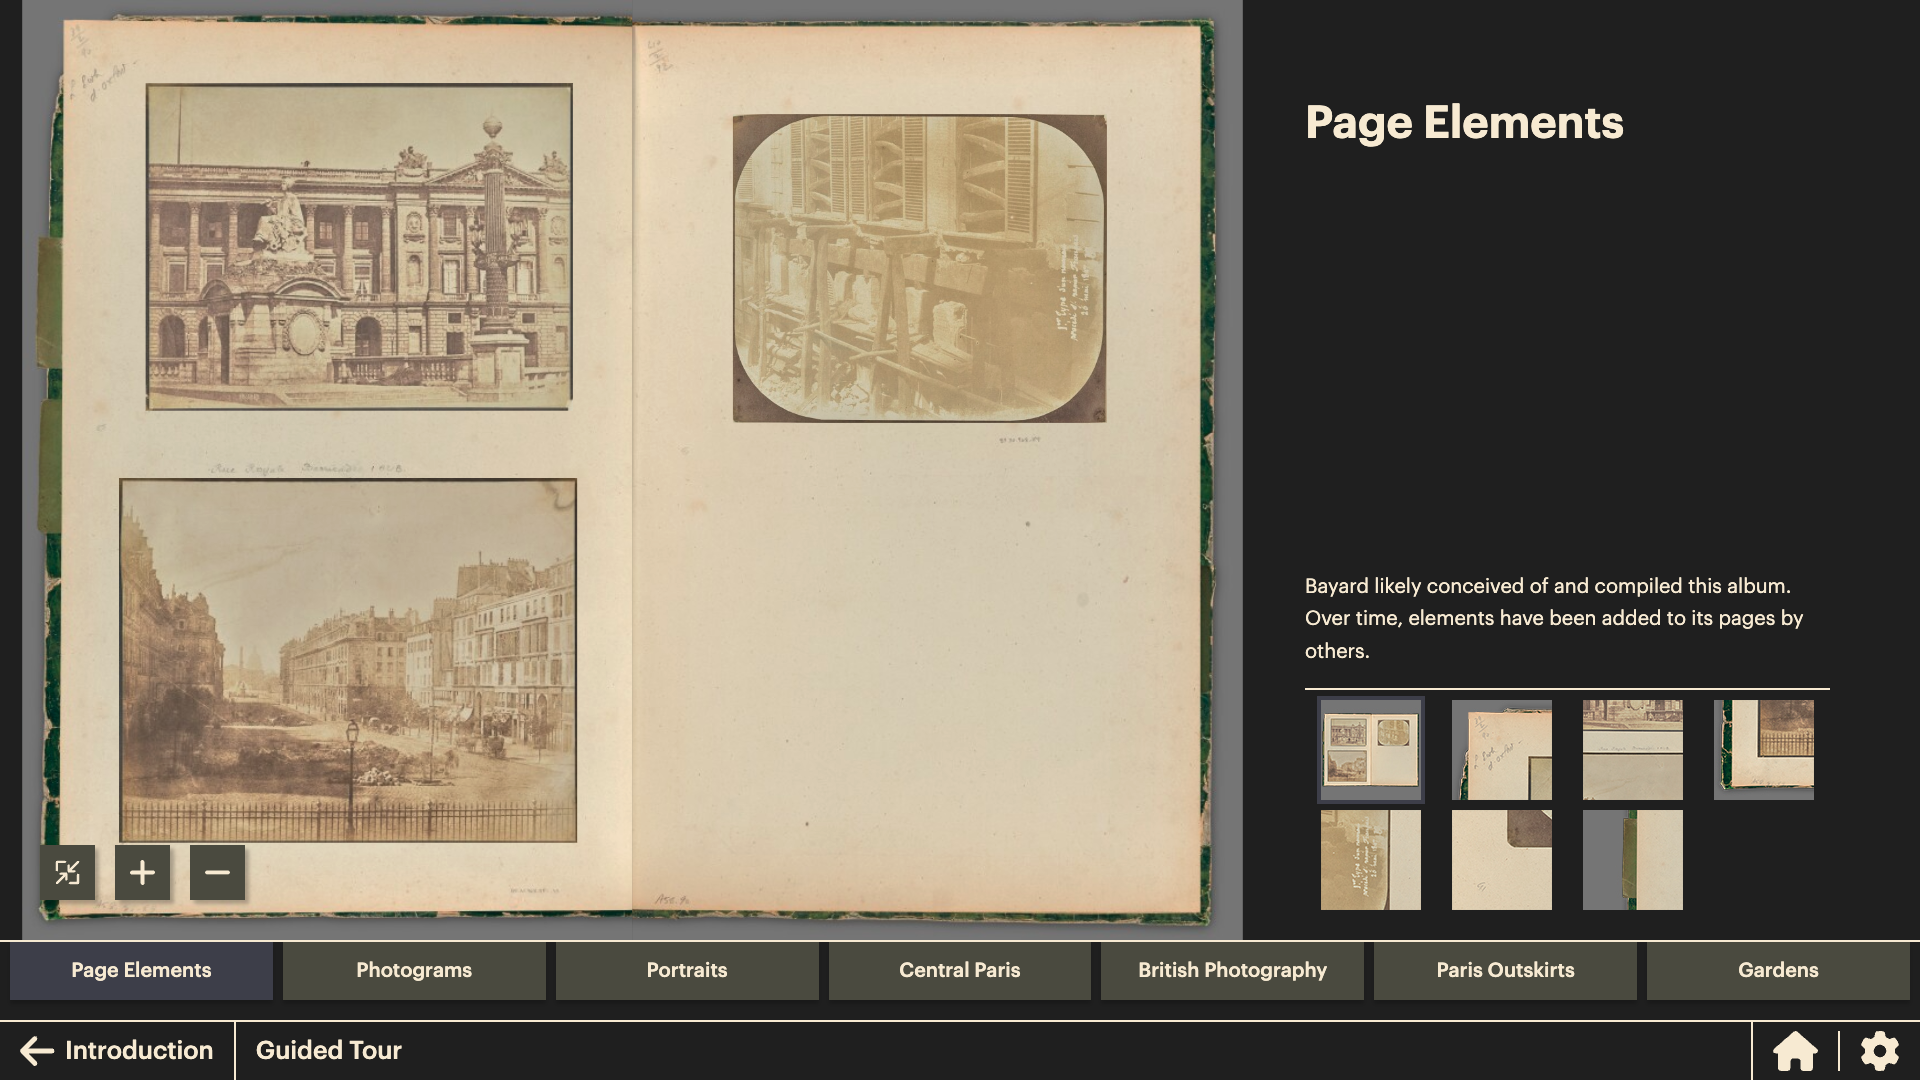Click the collapse fullscreen view icon
The height and width of the screenshot is (1080, 1920).
pos(67,873)
